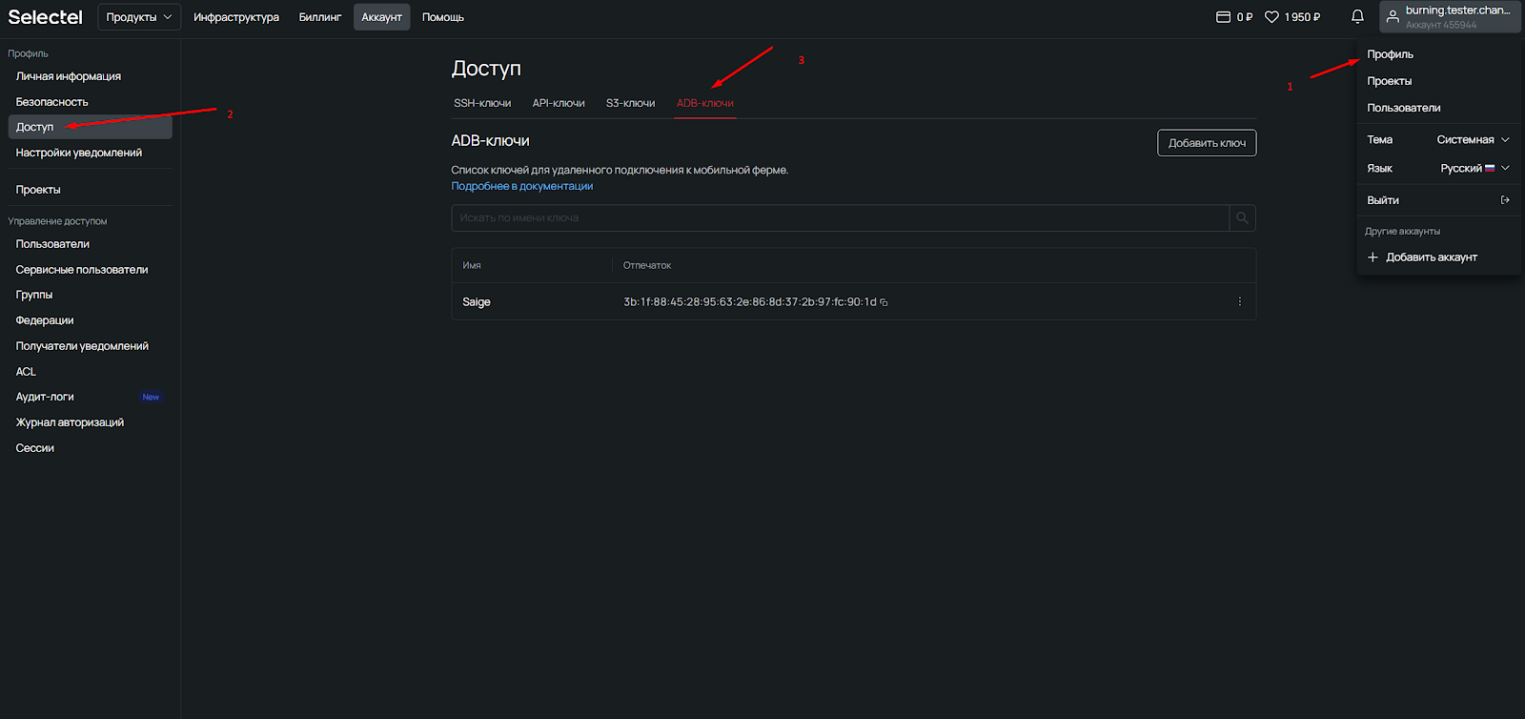1525x719 pixels.
Task: Open Биллинг in the top menu
Action: click(320, 17)
